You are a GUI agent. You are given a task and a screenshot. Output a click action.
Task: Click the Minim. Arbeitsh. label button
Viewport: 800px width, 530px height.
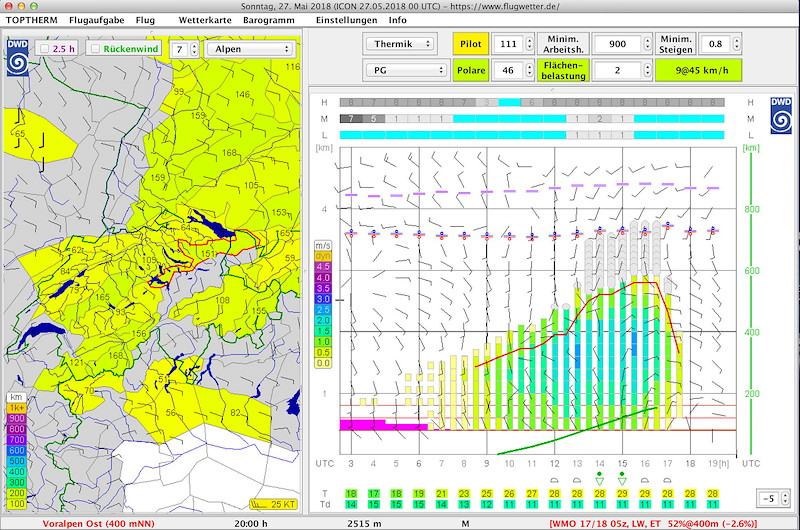click(563, 44)
